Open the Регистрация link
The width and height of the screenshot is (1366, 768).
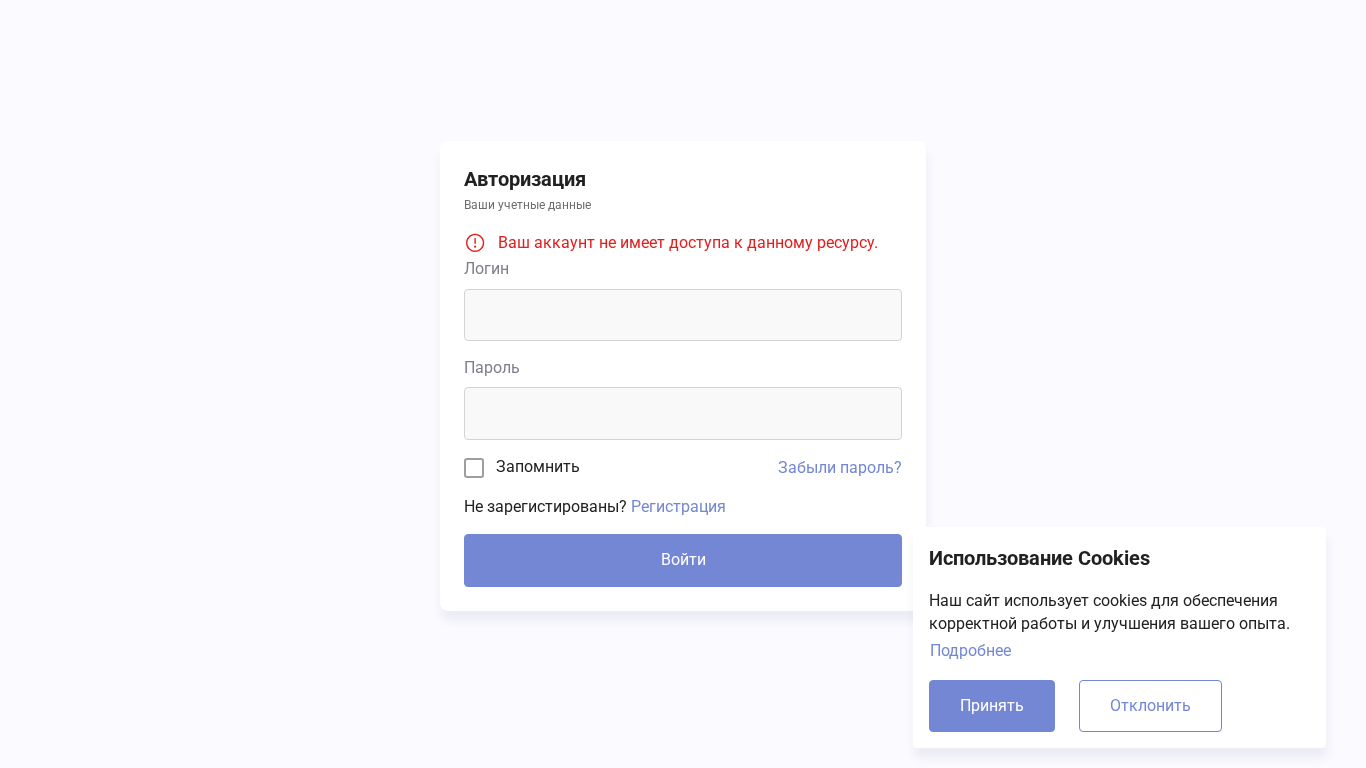click(x=678, y=507)
